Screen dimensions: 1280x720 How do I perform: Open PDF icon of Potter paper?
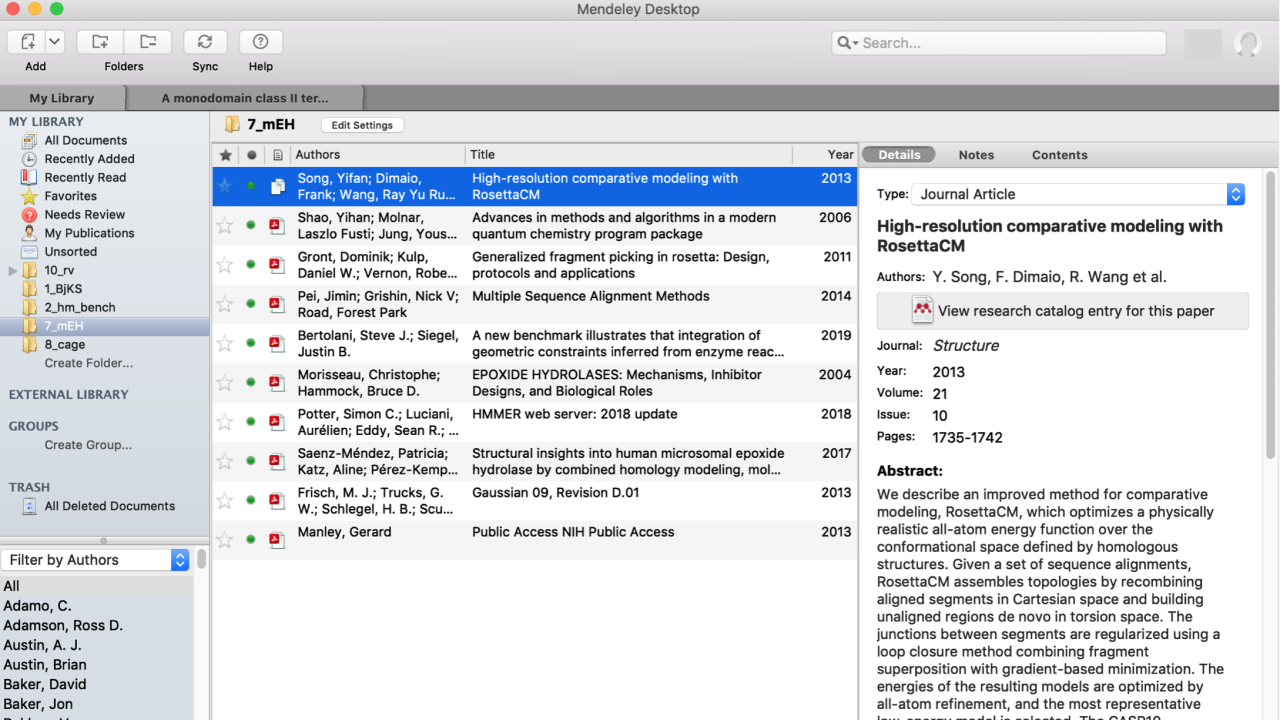[277, 422]
